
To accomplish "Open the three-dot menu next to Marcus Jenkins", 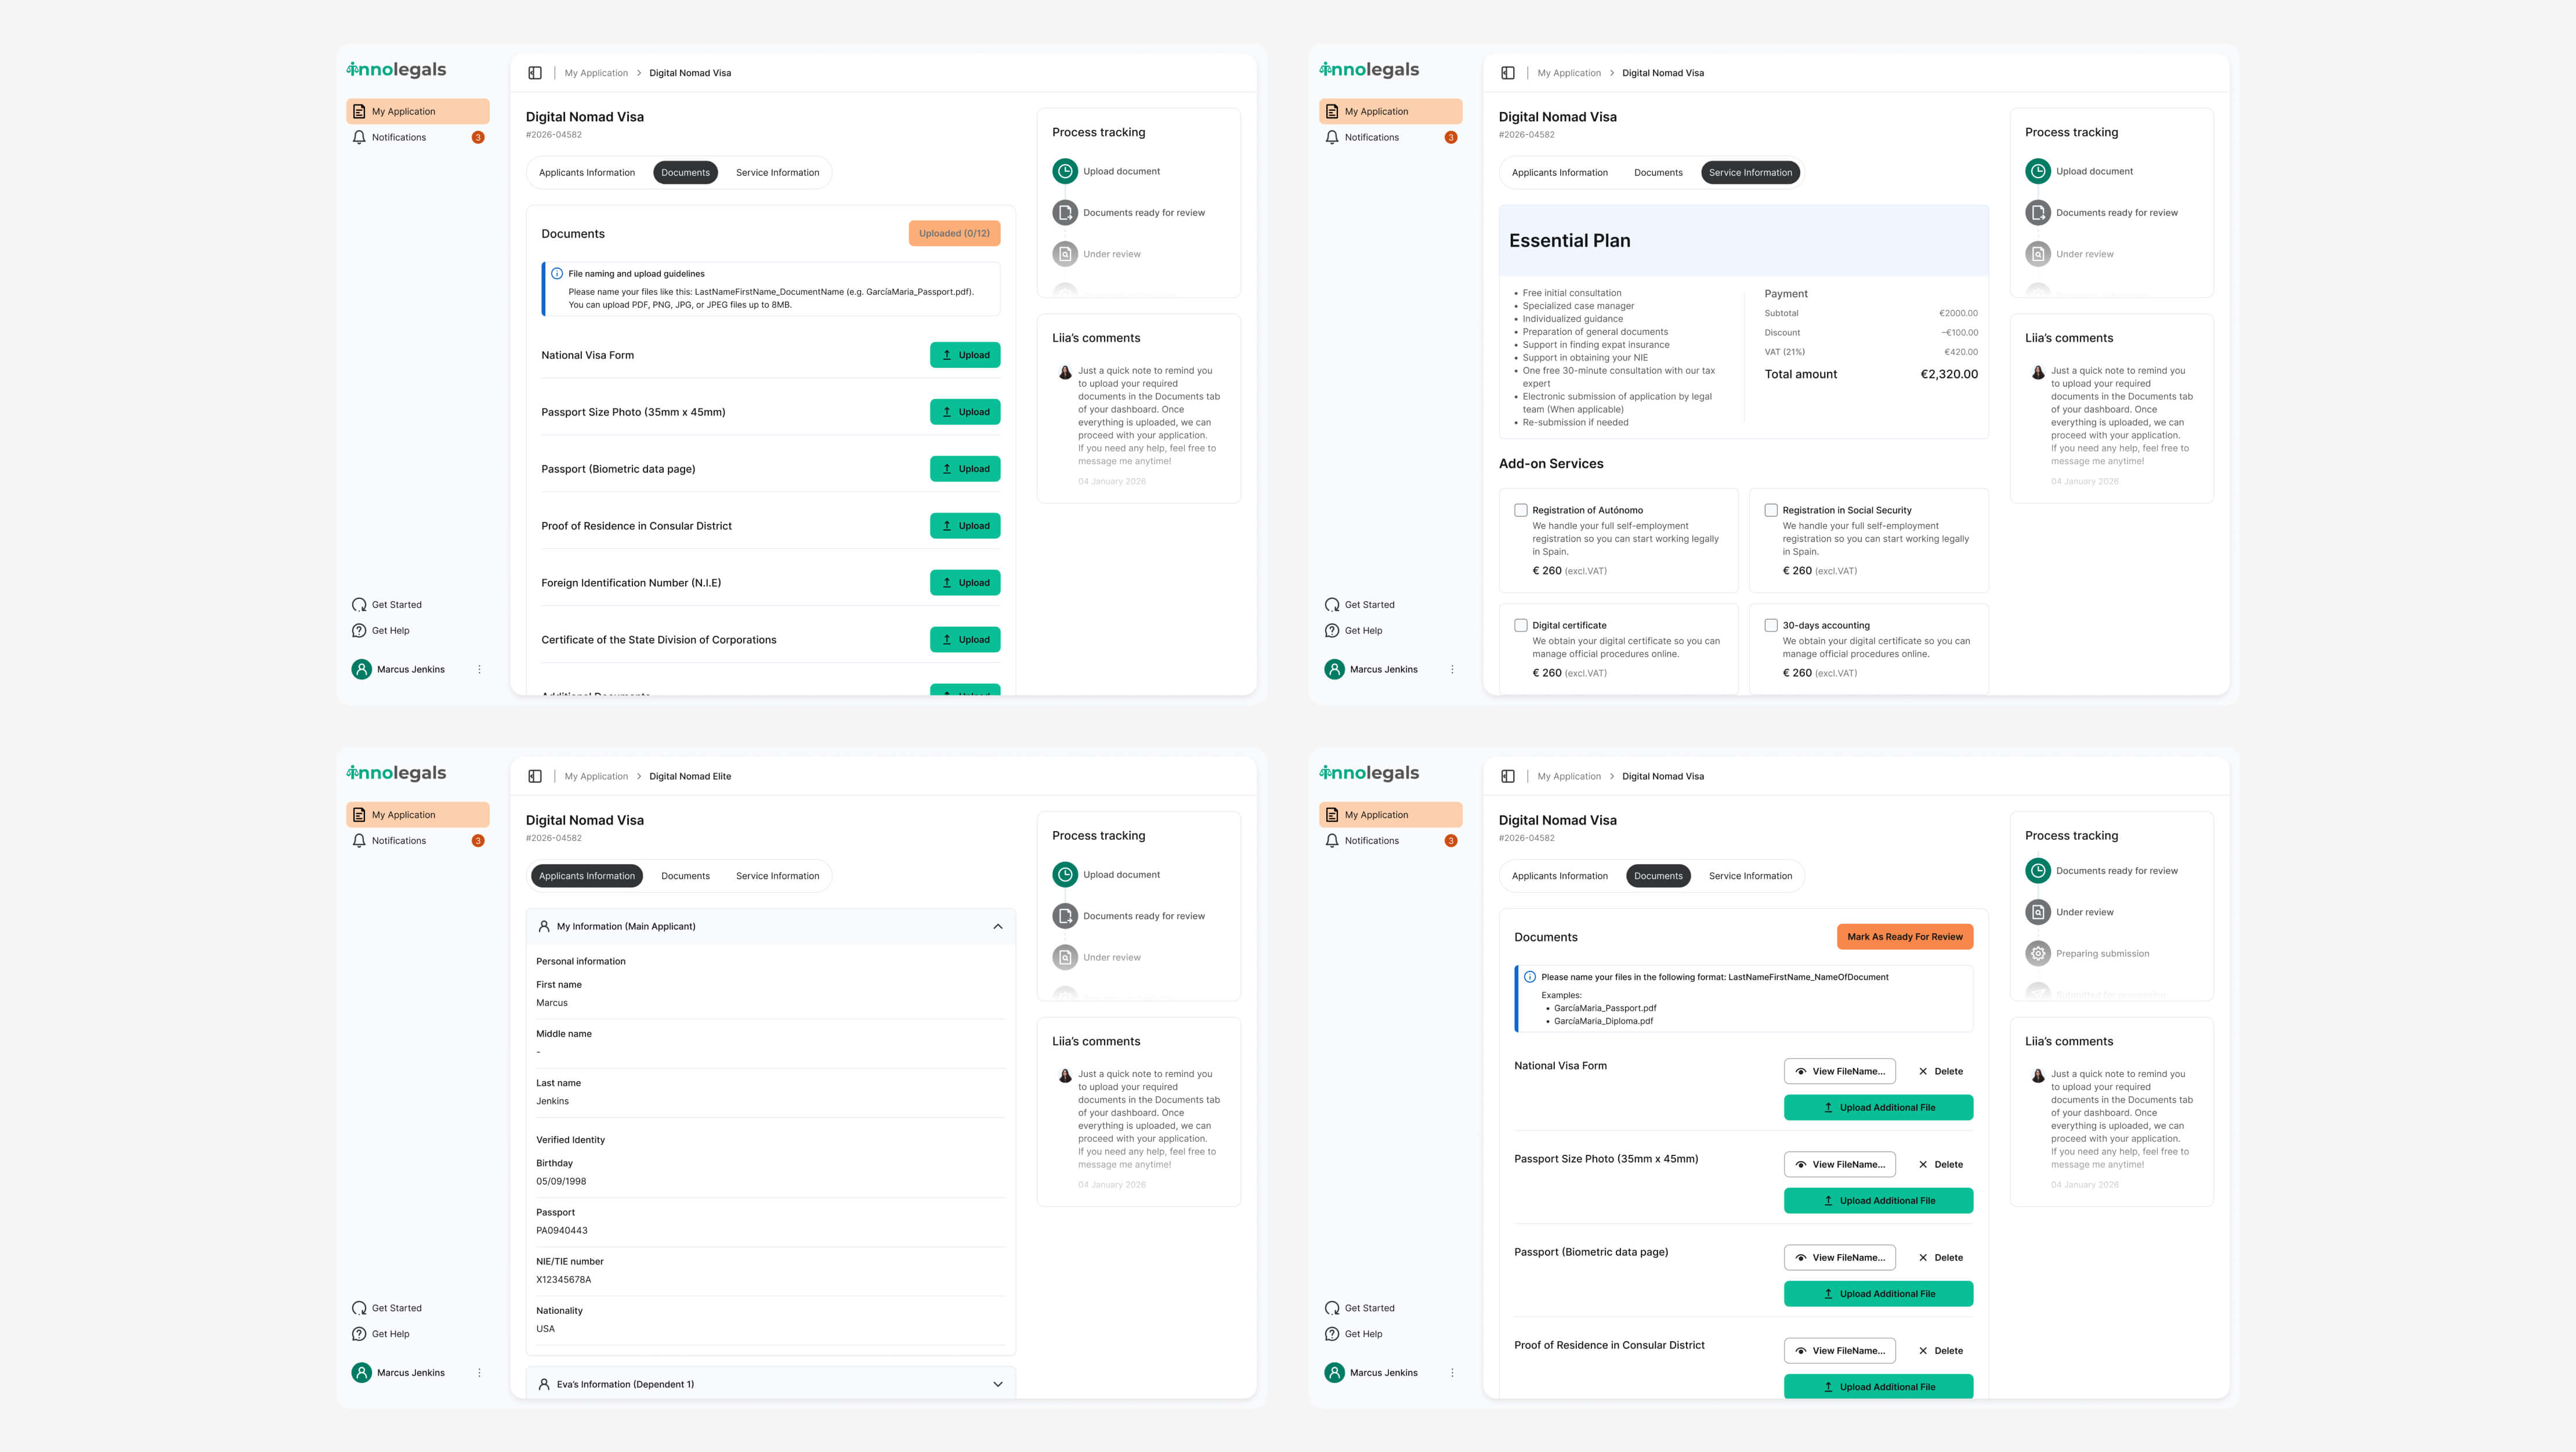I will coord(479,669).
